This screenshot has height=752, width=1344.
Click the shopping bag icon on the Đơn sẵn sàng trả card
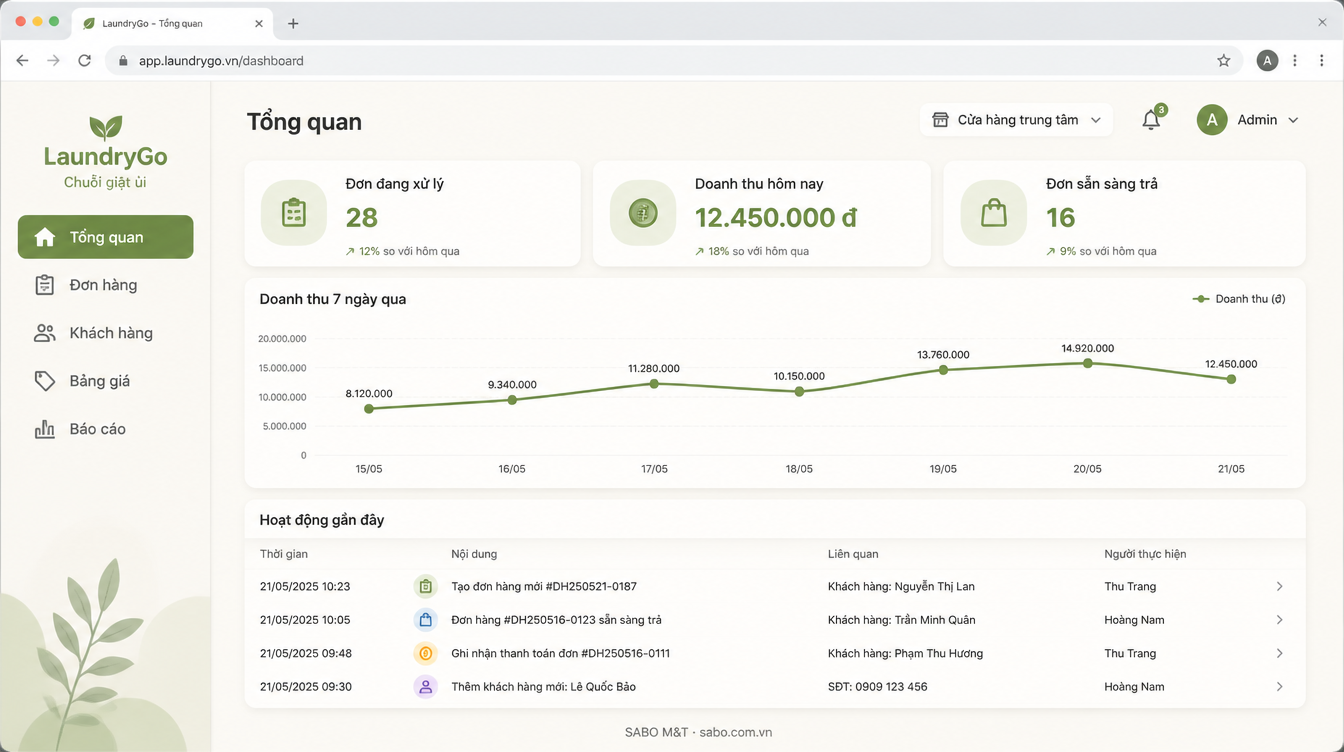(994, 213)
